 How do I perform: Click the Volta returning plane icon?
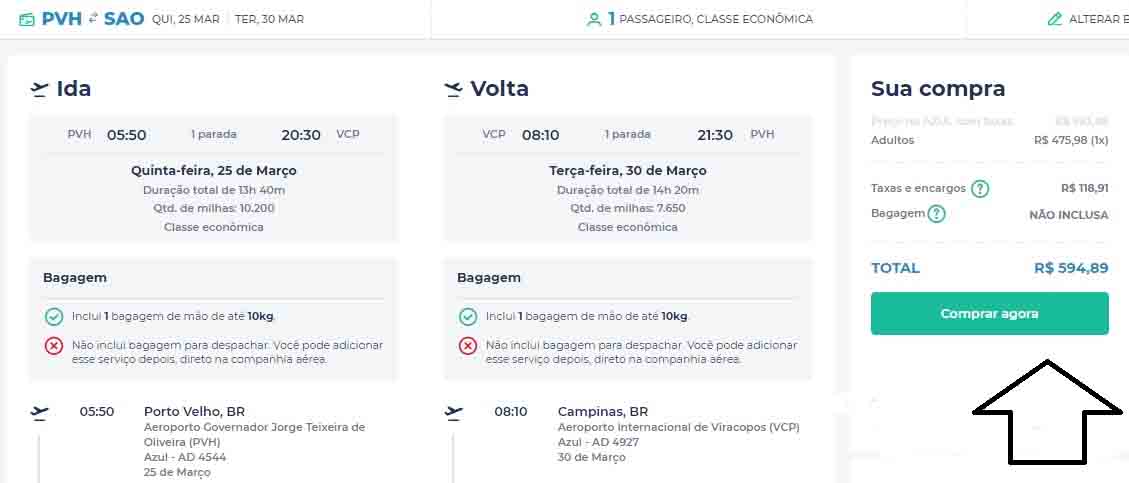pos(453,90)
